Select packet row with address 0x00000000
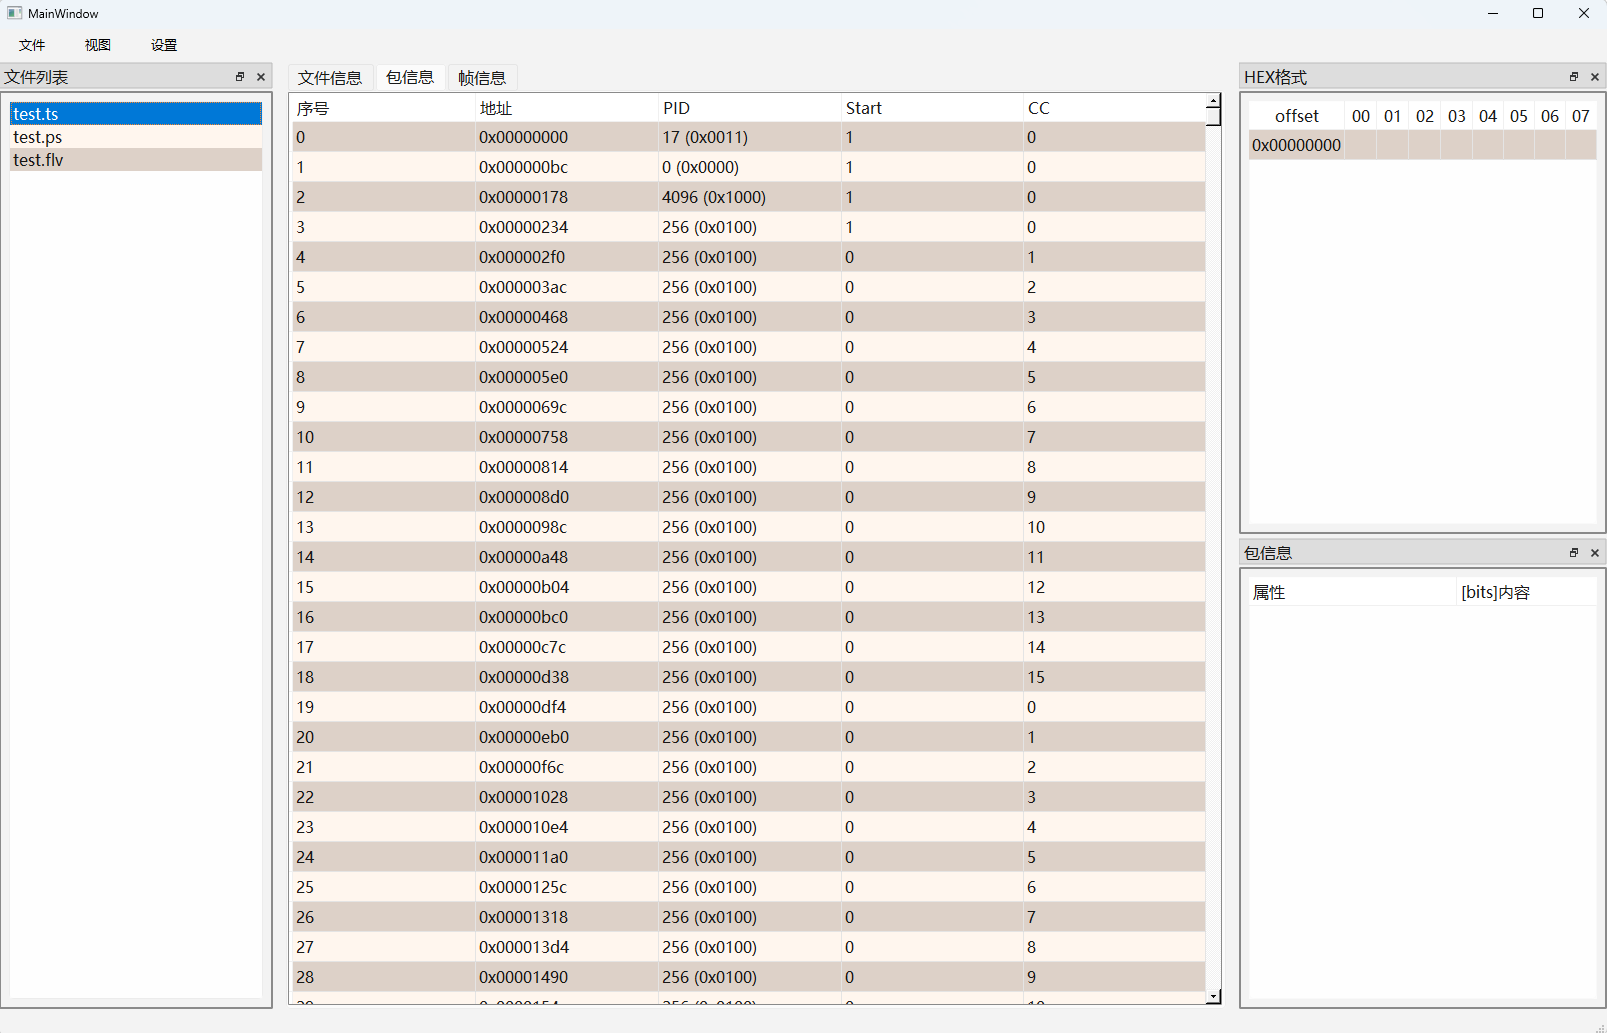This screenshot has width=1607, height=1033. 749,137
